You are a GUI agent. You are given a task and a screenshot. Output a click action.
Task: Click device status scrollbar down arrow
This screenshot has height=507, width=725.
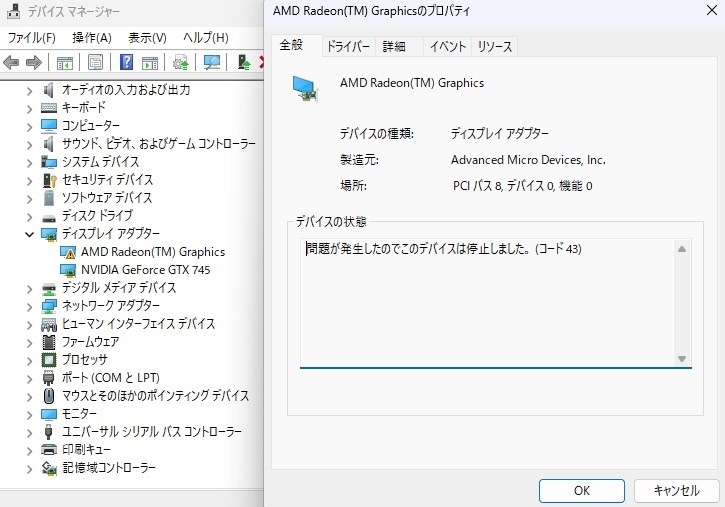click(682, 359)
